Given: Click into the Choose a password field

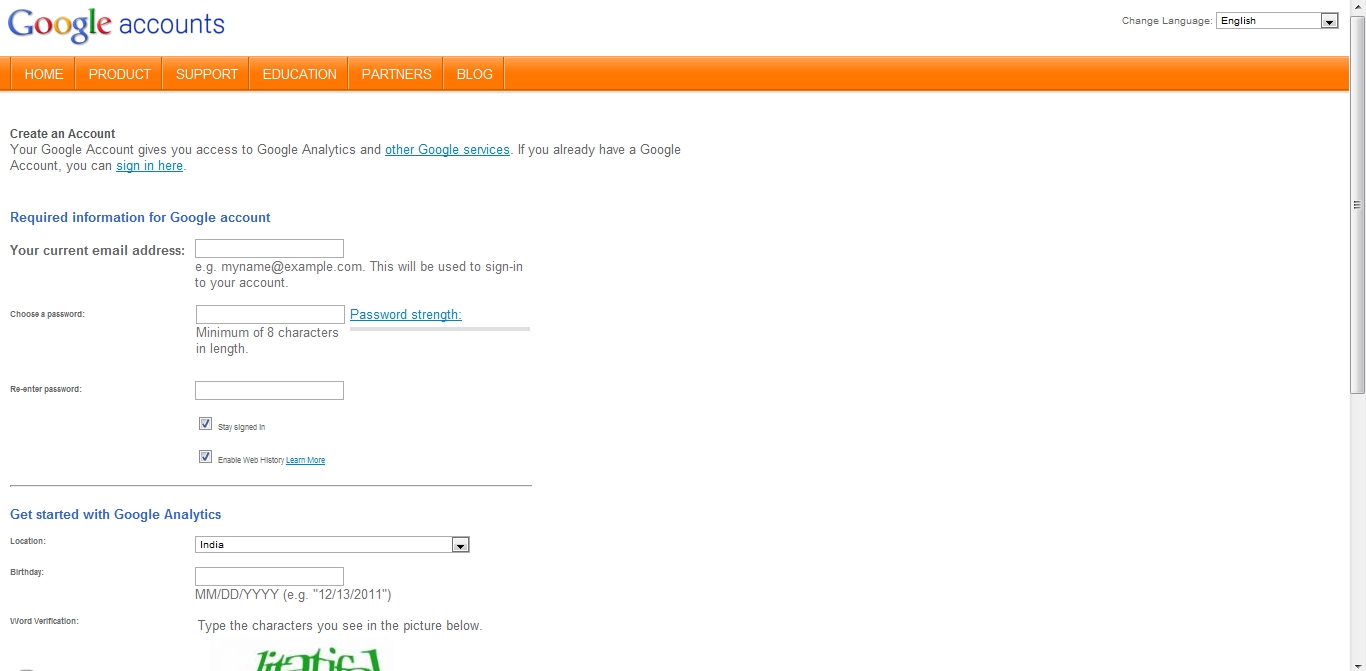Looking at the screenshot, I should coord(270,315).
